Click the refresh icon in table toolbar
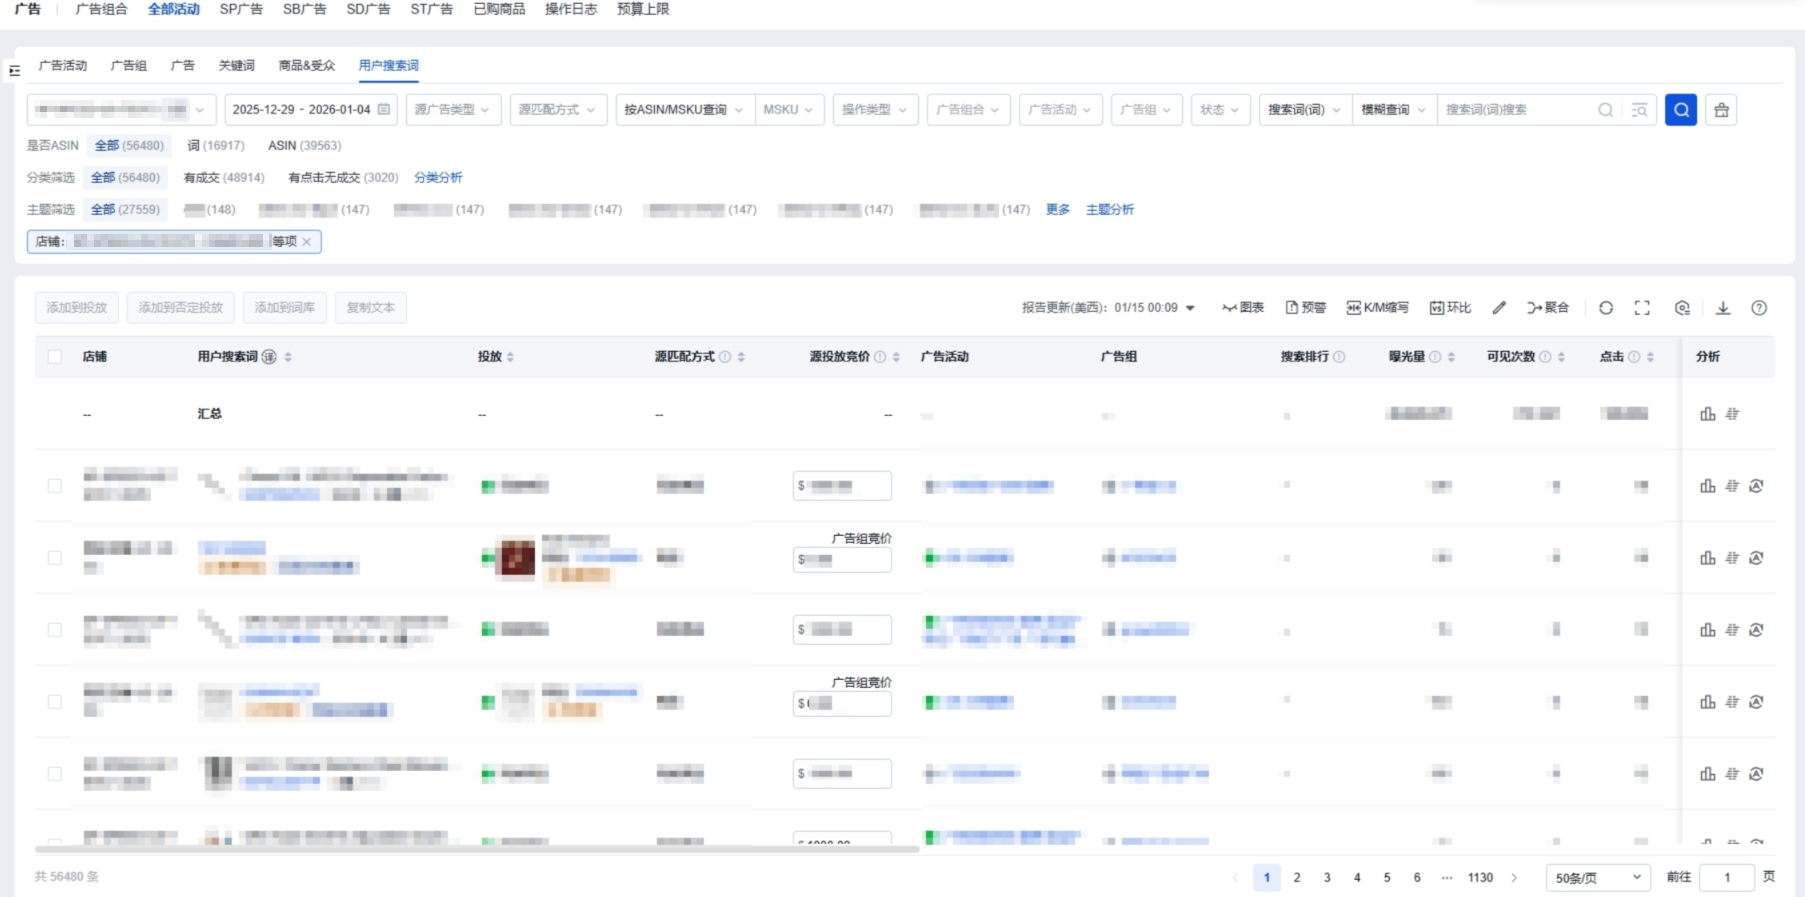1805x897 pixels. click(x=1606, y=308)
